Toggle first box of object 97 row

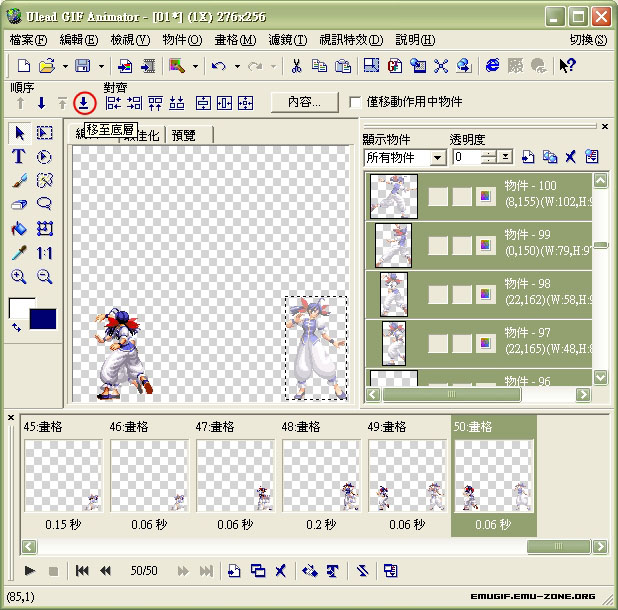(x=438, y=343)
